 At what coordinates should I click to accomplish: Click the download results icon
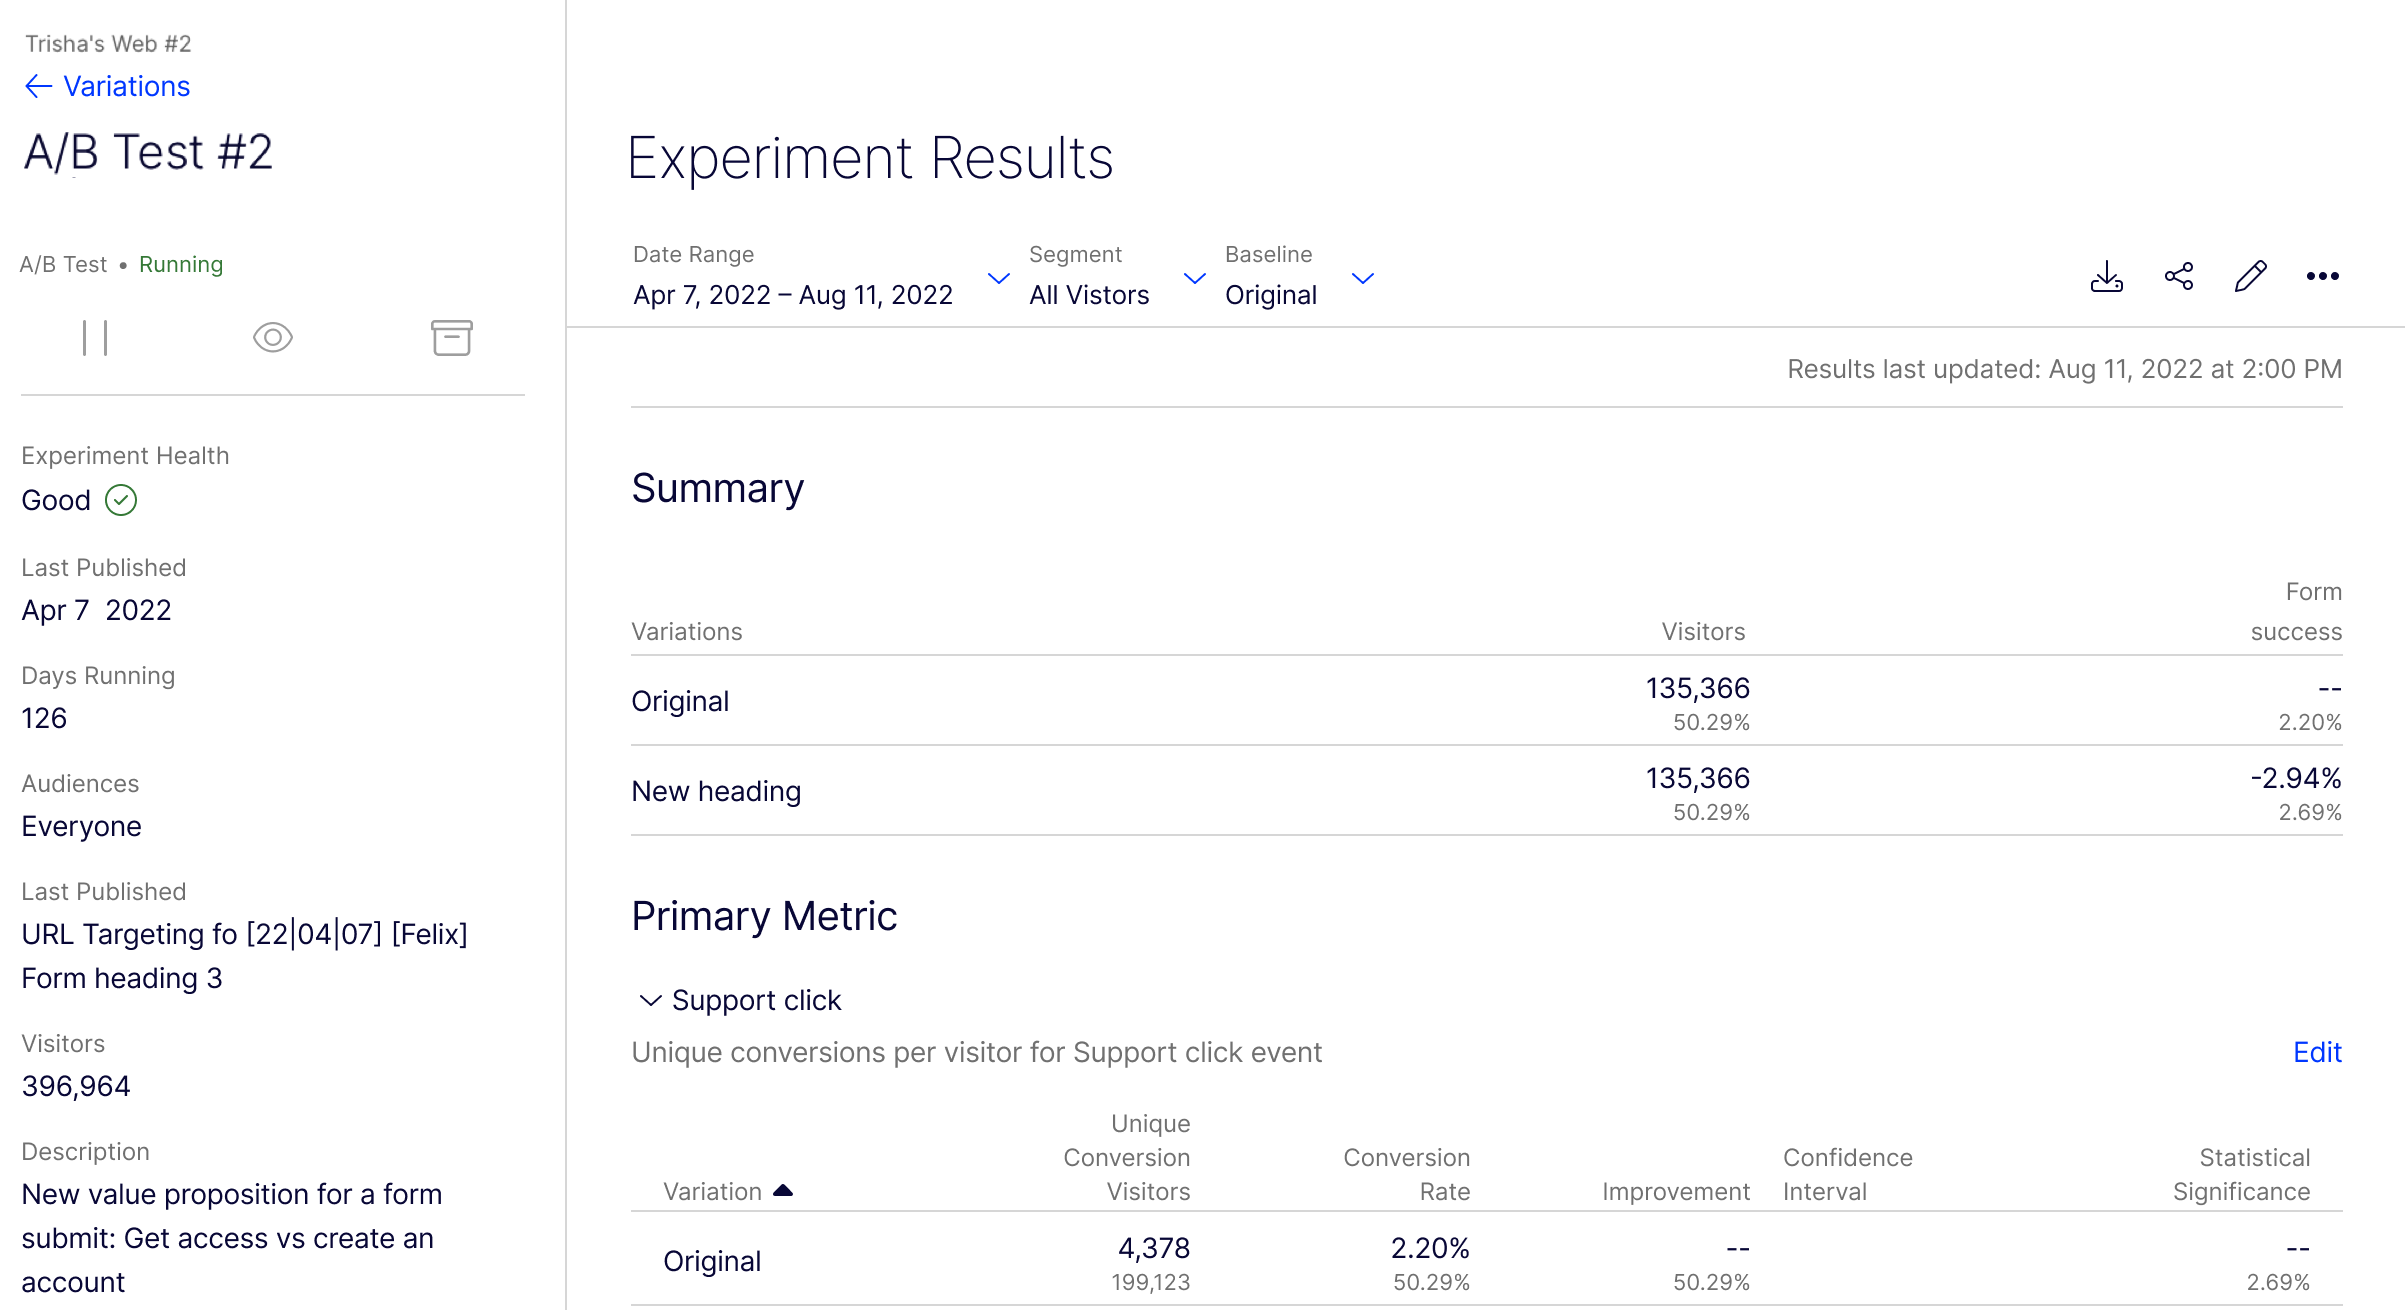coord(2106,277)
